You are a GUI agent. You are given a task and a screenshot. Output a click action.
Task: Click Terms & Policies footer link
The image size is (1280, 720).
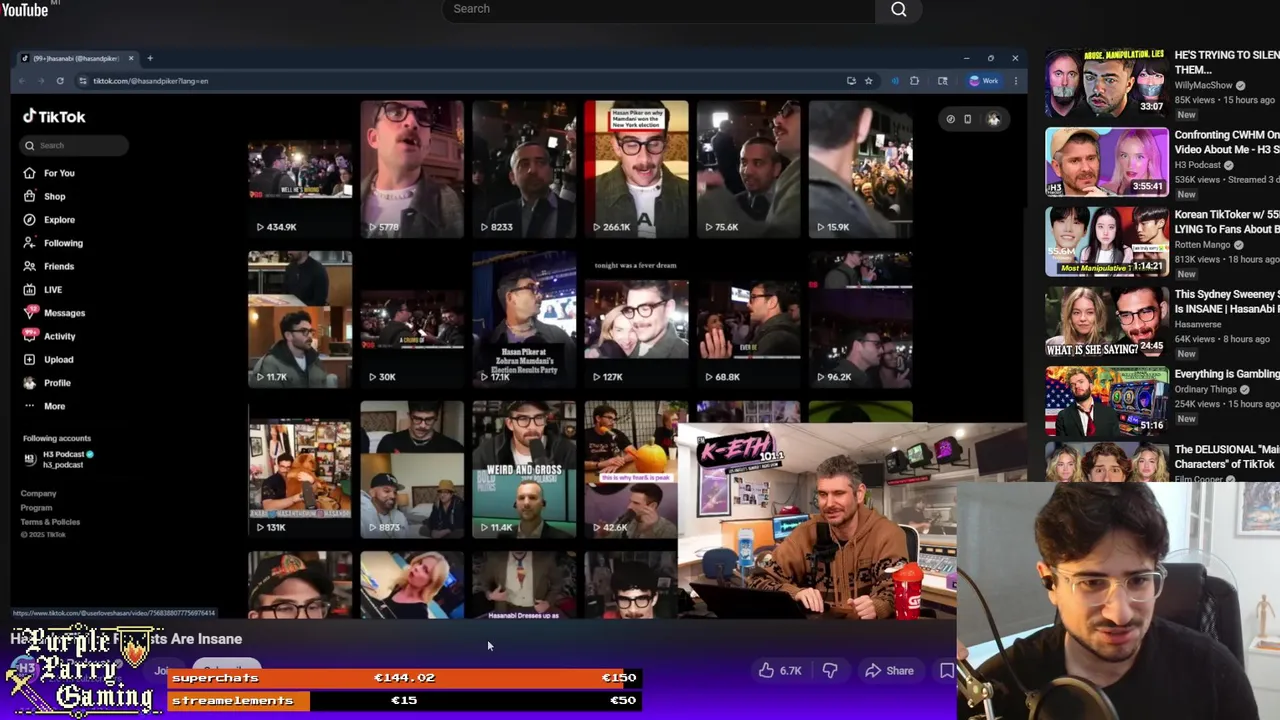point(50,521)
